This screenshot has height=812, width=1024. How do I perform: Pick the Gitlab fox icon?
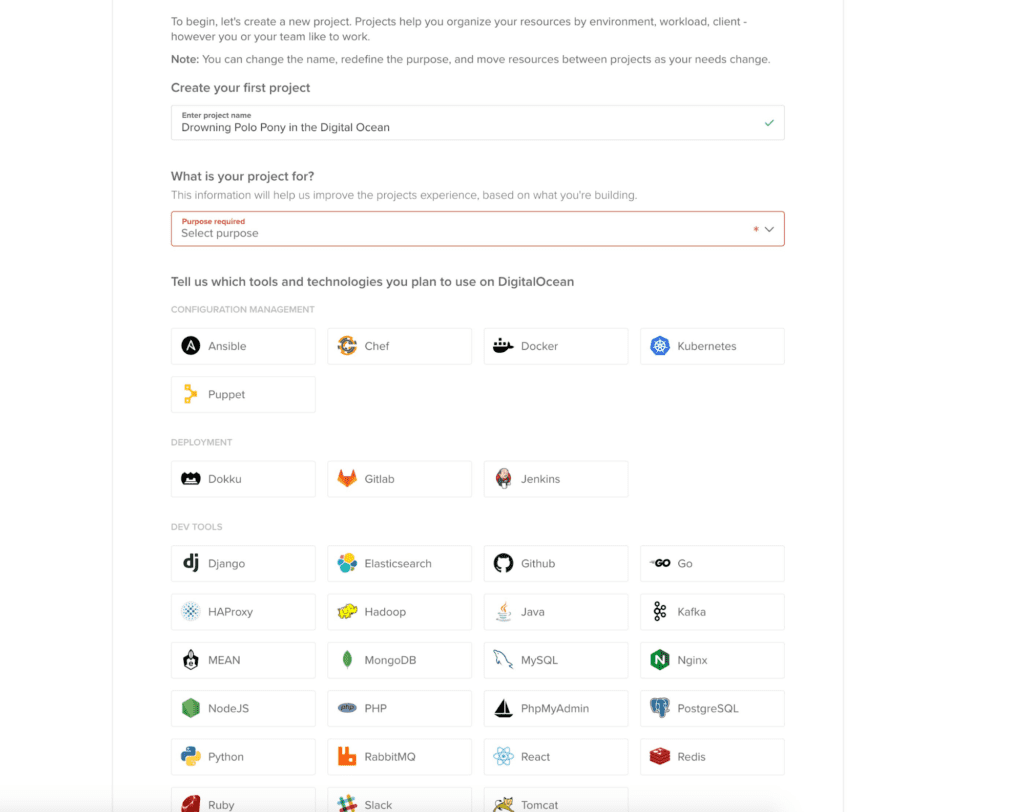347,478
